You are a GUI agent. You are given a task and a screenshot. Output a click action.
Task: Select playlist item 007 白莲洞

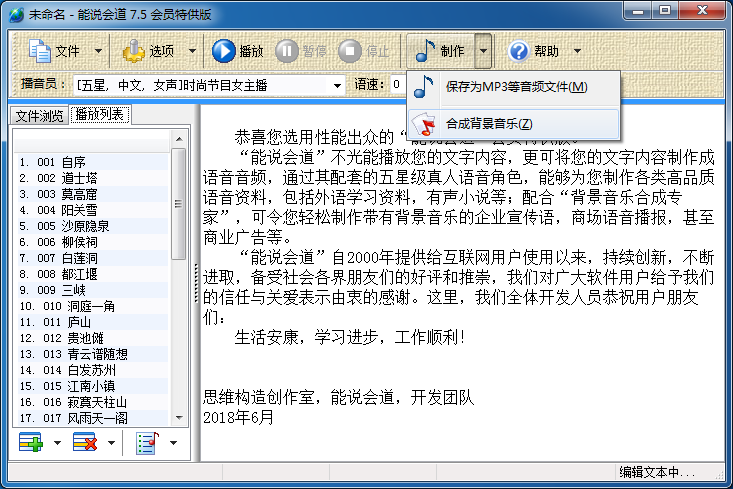click(93, 258)
